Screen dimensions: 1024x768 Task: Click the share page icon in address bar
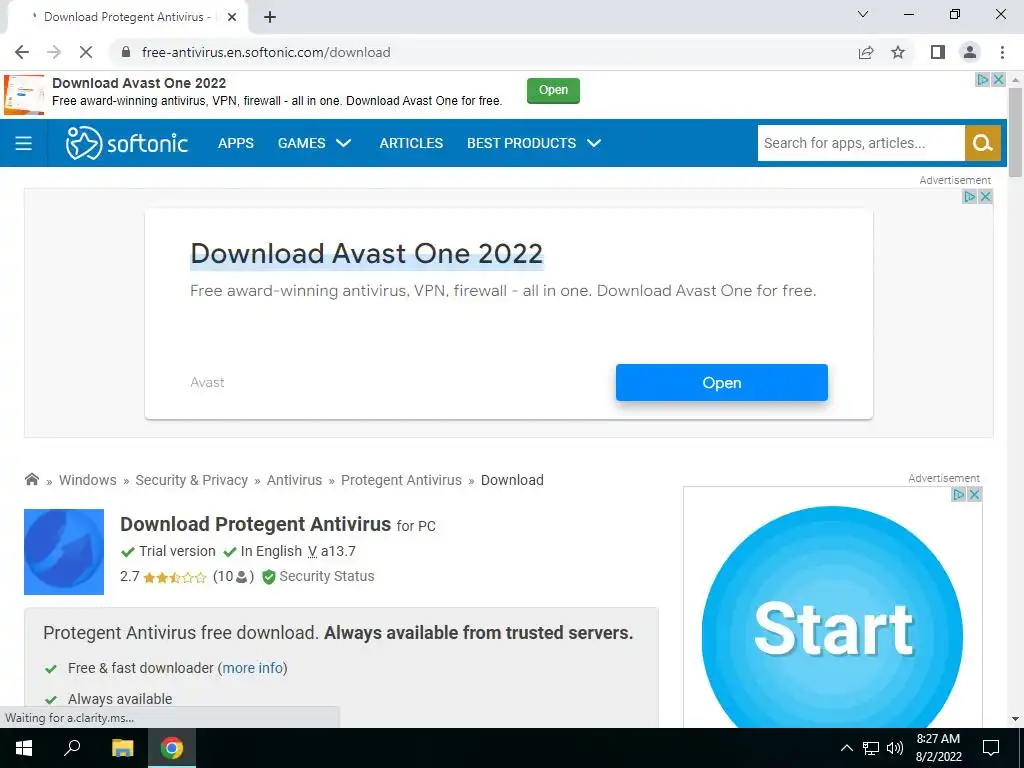pos(866,52)
